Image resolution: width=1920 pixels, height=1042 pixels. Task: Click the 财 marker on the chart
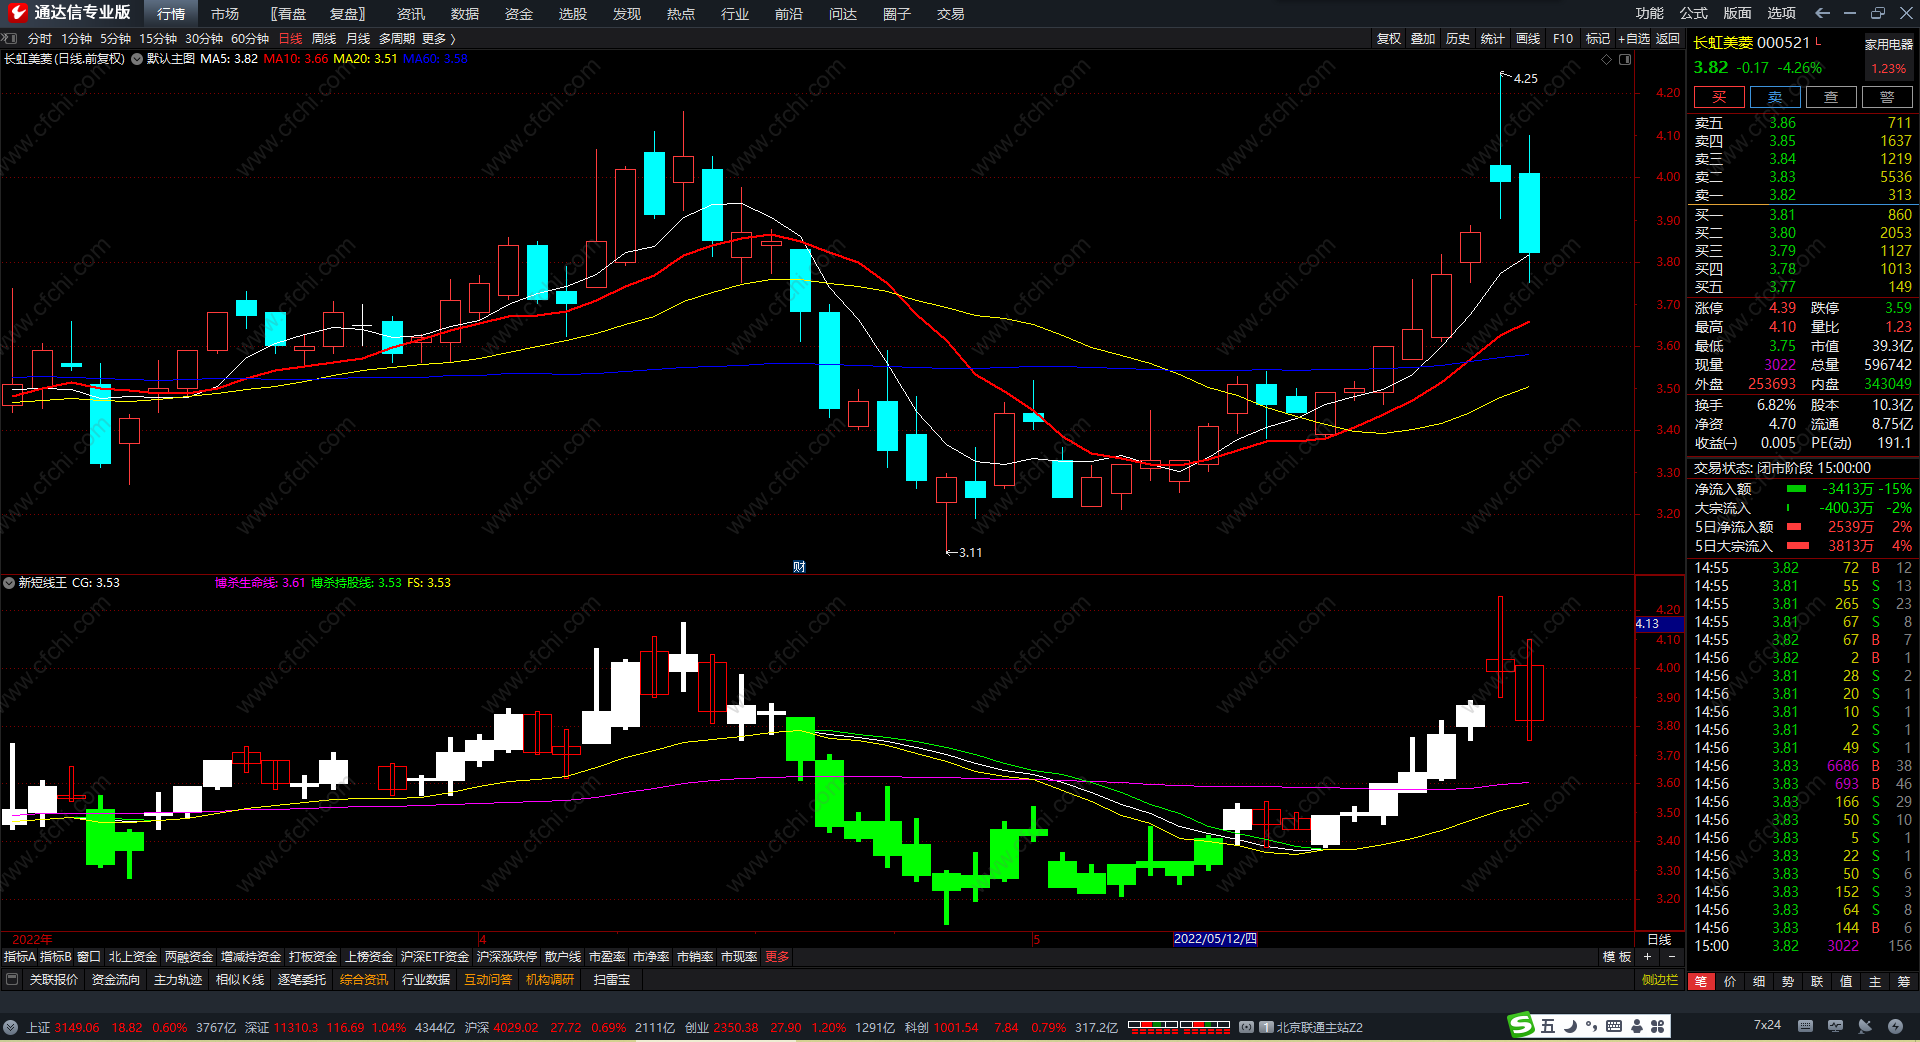(799, 566)
